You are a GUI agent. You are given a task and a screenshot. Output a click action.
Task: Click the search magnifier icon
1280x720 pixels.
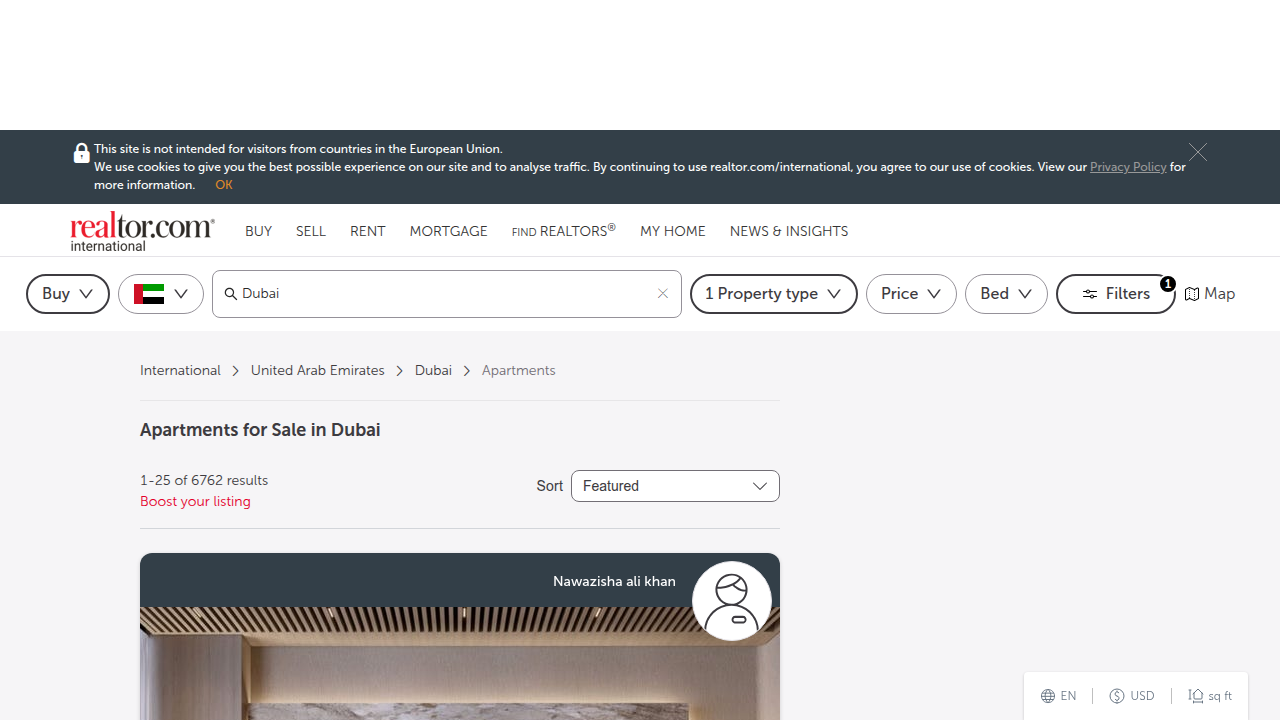(x=230, y=294)
